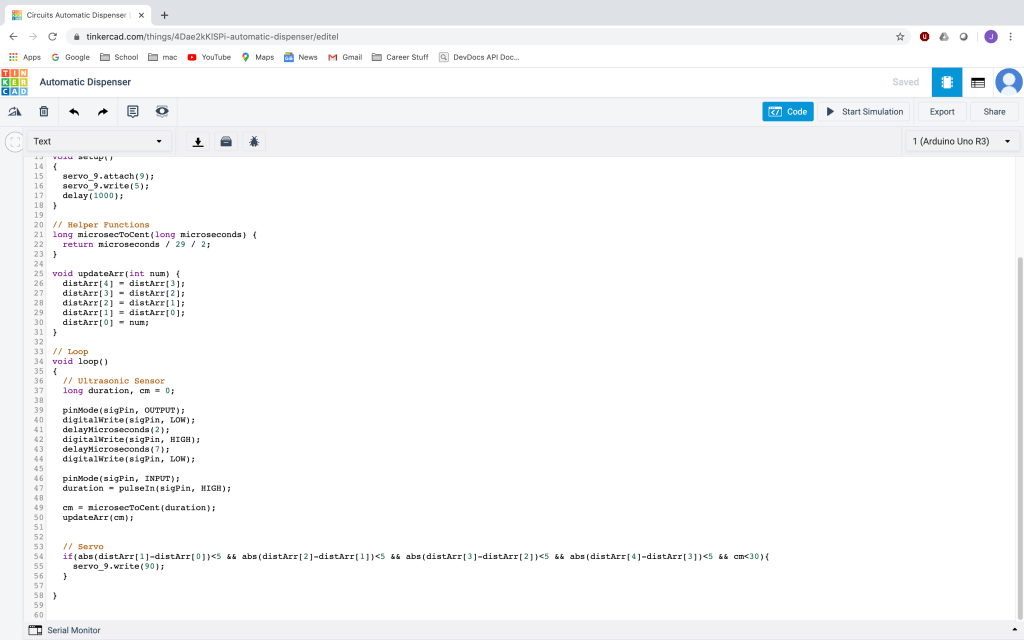The image size is (1024, 640).
Task: Click the Automatic Dispenser project title
Action: 85,82
